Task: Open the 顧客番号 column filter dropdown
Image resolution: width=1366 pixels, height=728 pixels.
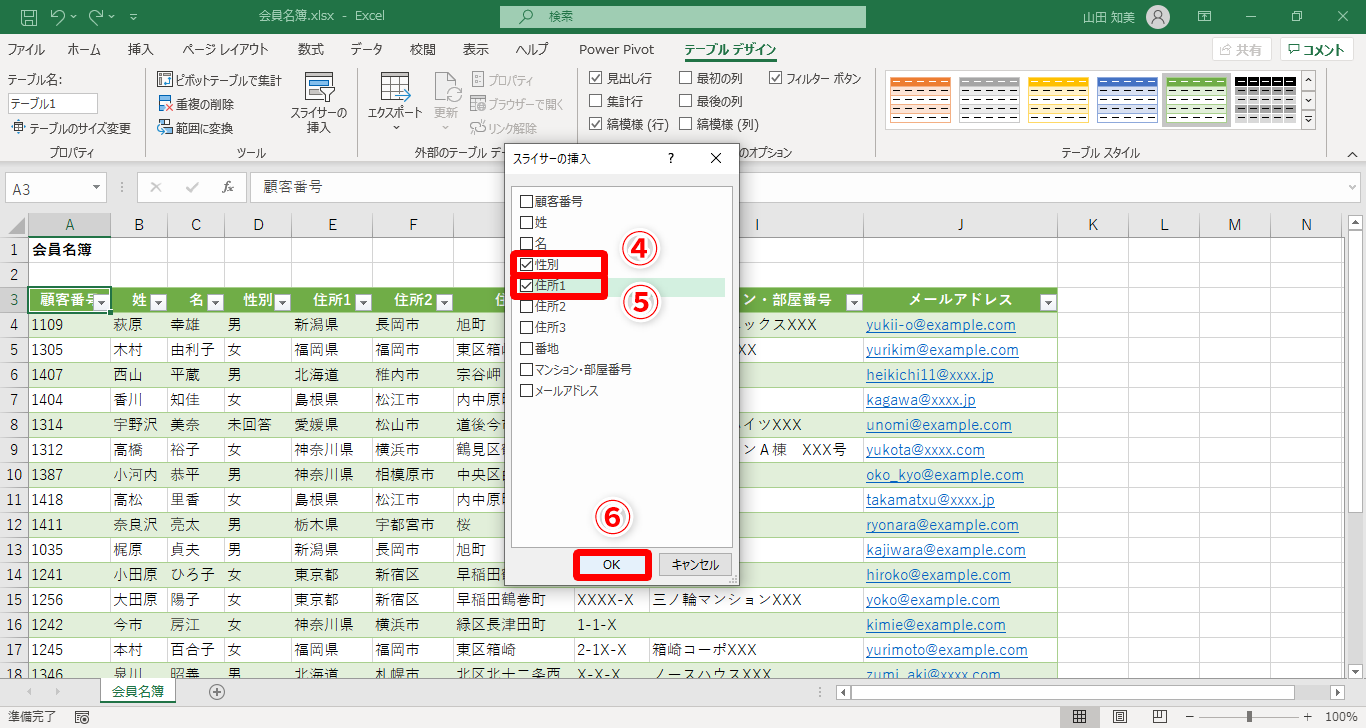Action: coord(101,302)
